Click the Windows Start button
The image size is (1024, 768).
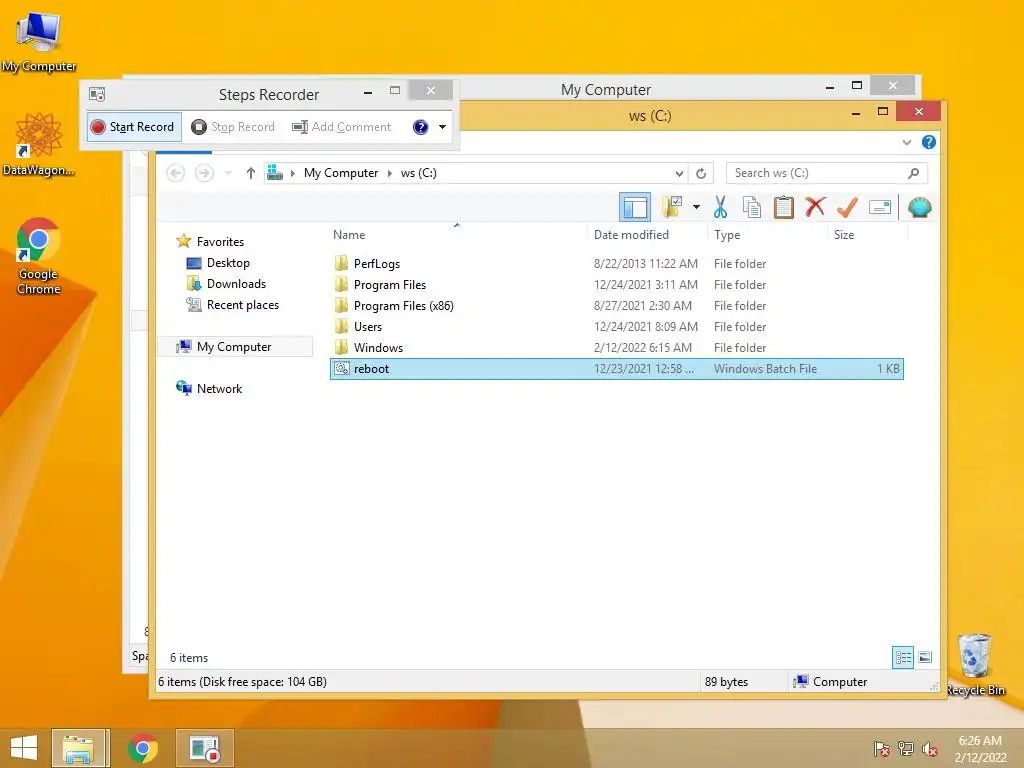point(24,748)
